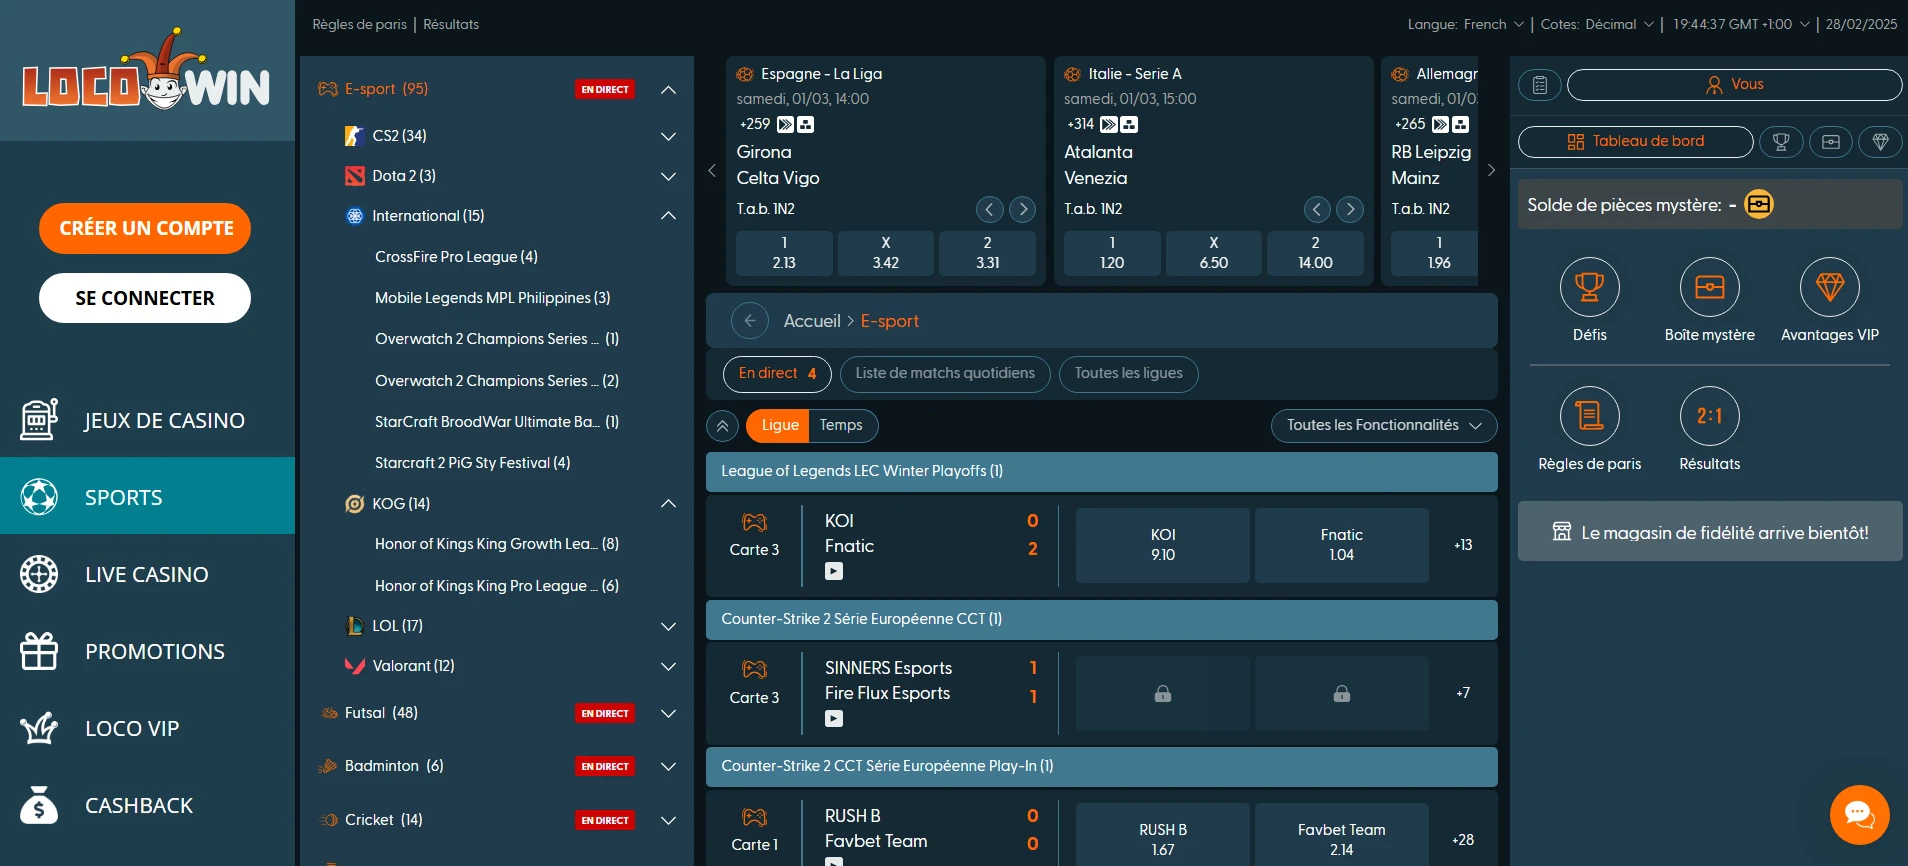Open Live Casino from the sidebar
Viewport: 1908px width, 866px height.
(147, 574)
